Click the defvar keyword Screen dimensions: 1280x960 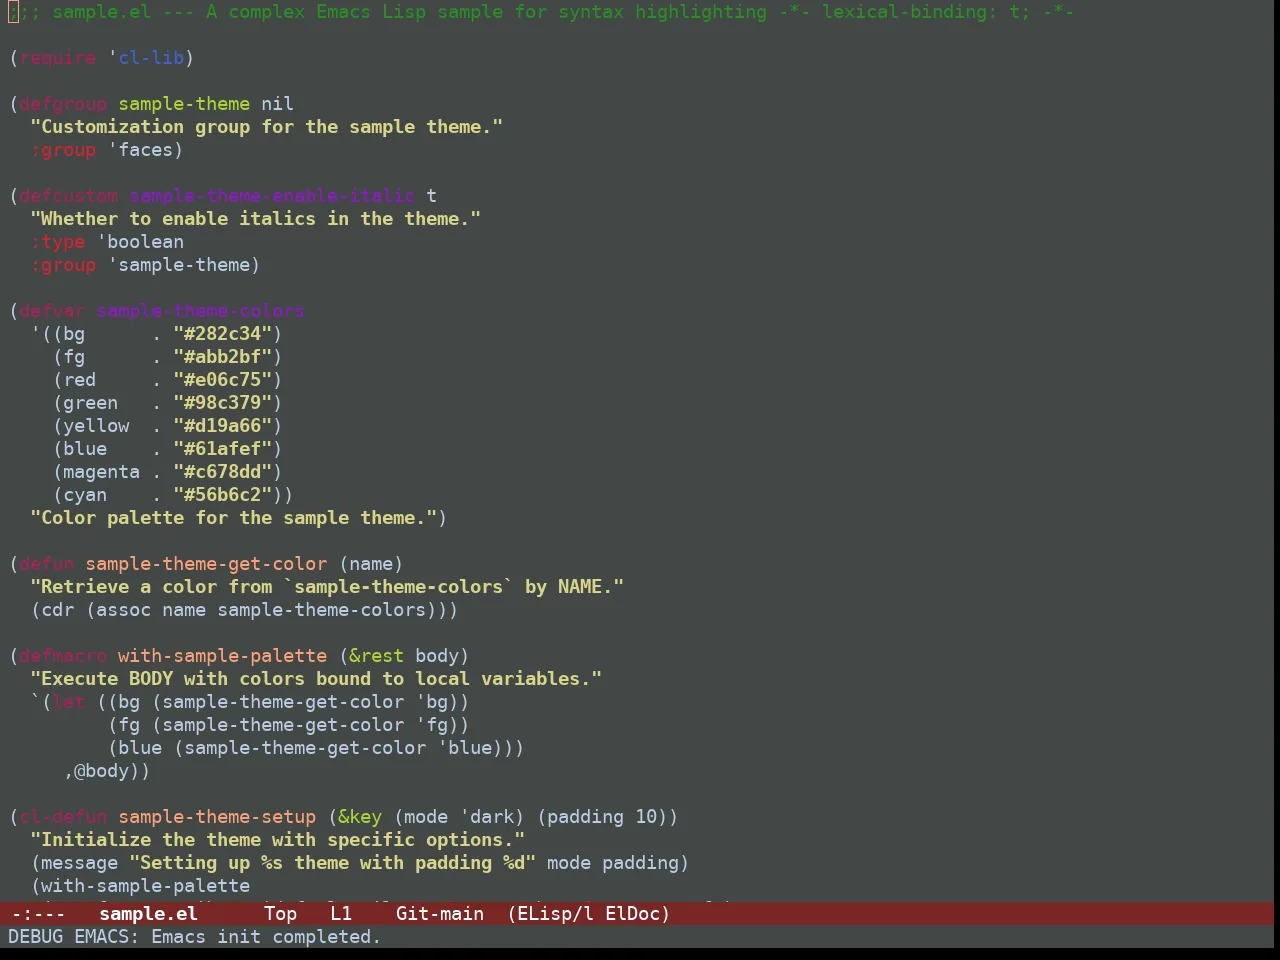pos(52,311)
